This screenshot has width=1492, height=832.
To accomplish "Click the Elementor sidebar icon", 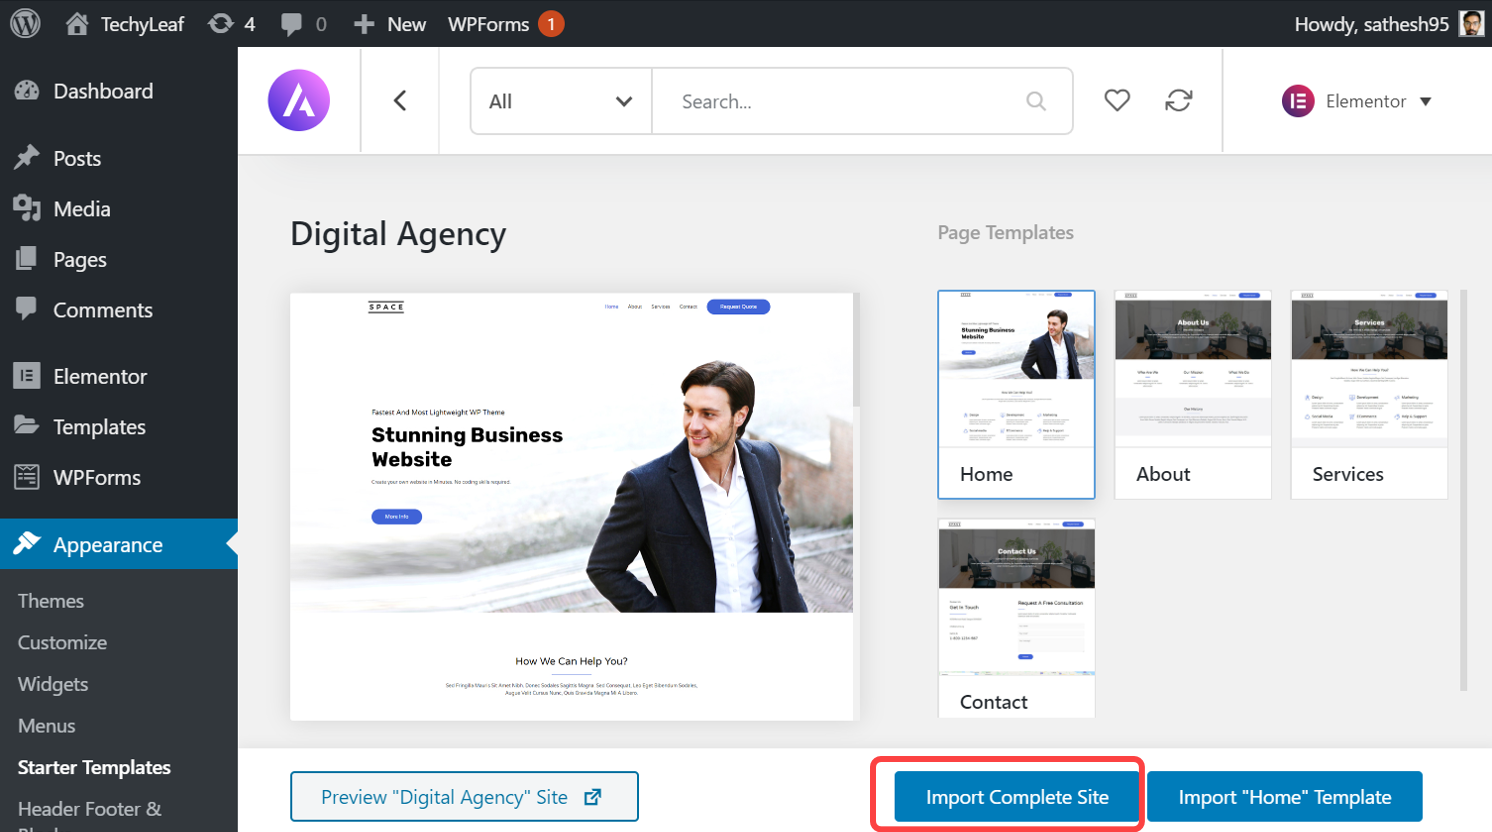I will tap(27, 376).
